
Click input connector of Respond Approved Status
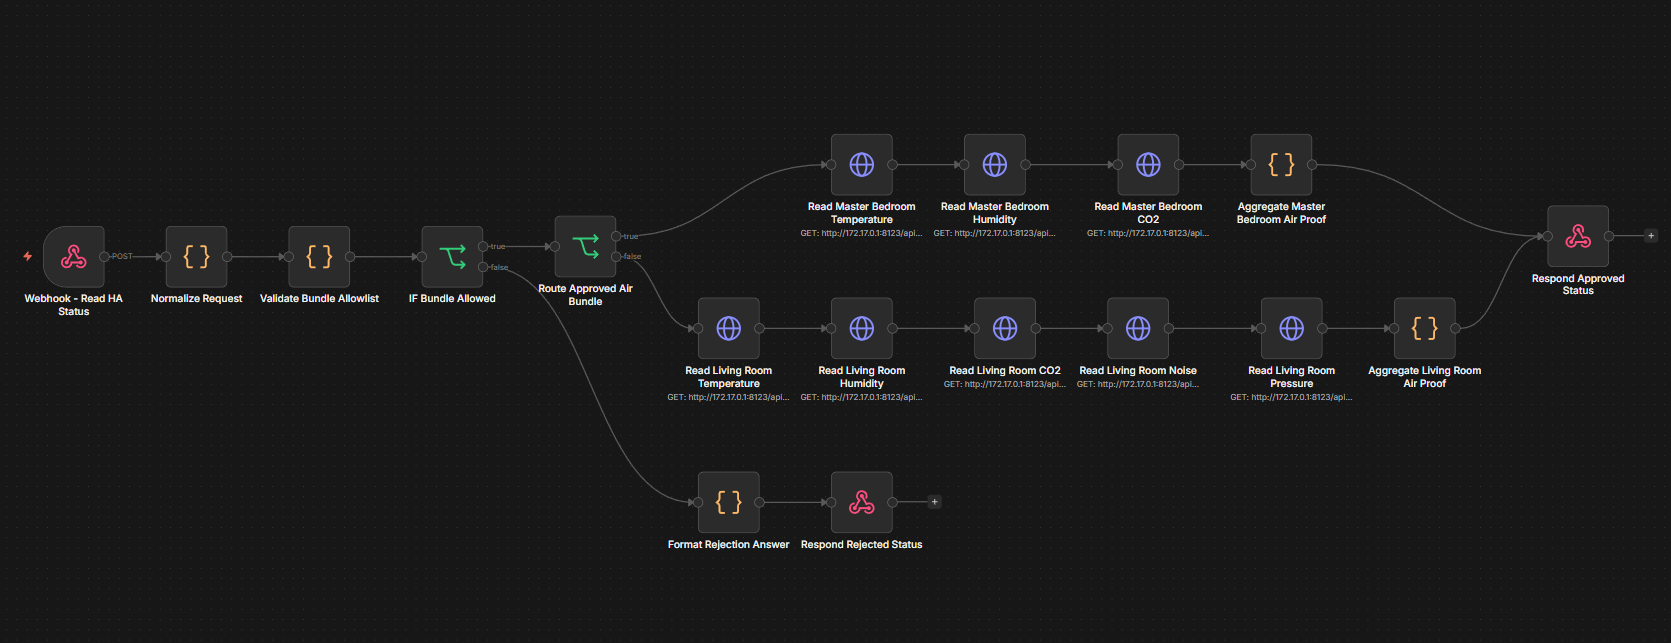point(1547,237)
